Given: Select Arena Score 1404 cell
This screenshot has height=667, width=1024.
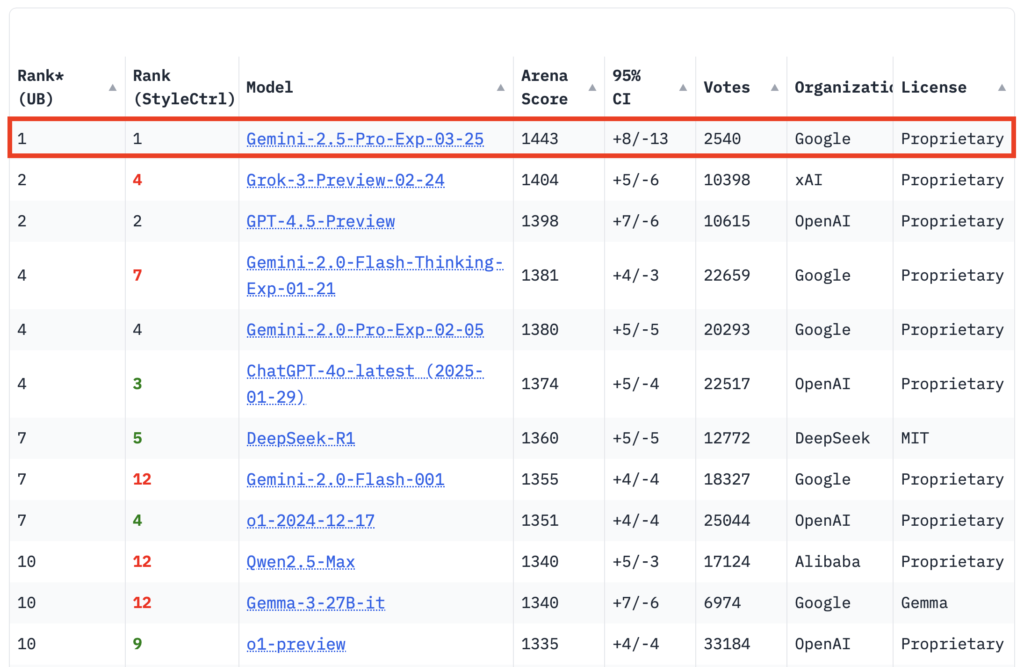Looking at the screenshot, I should 540,180.
